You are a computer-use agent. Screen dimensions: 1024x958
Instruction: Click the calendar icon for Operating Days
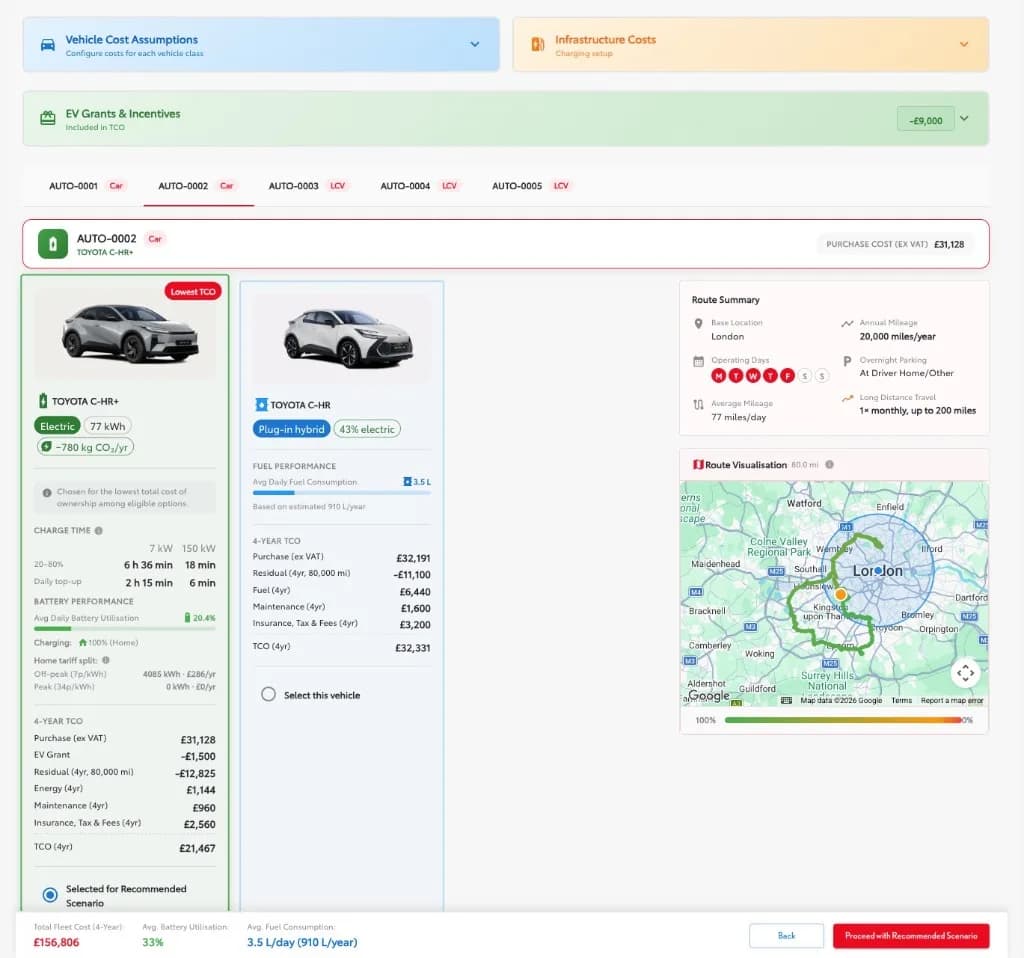pyautogui.click(x=698, y=361)
